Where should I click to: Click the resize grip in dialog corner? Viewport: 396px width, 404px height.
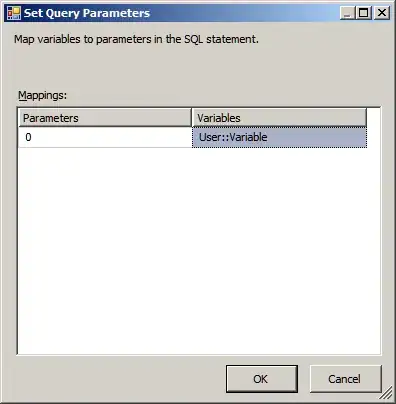coord(386,393)
